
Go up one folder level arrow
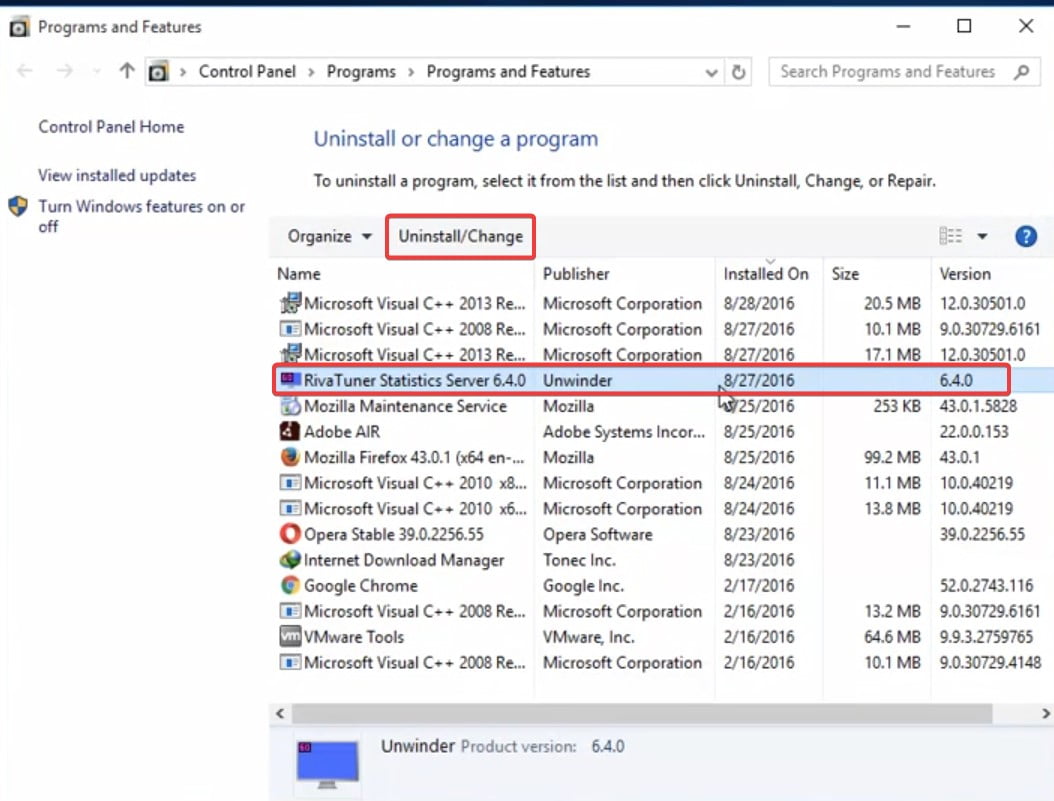[x=127, y=71]
